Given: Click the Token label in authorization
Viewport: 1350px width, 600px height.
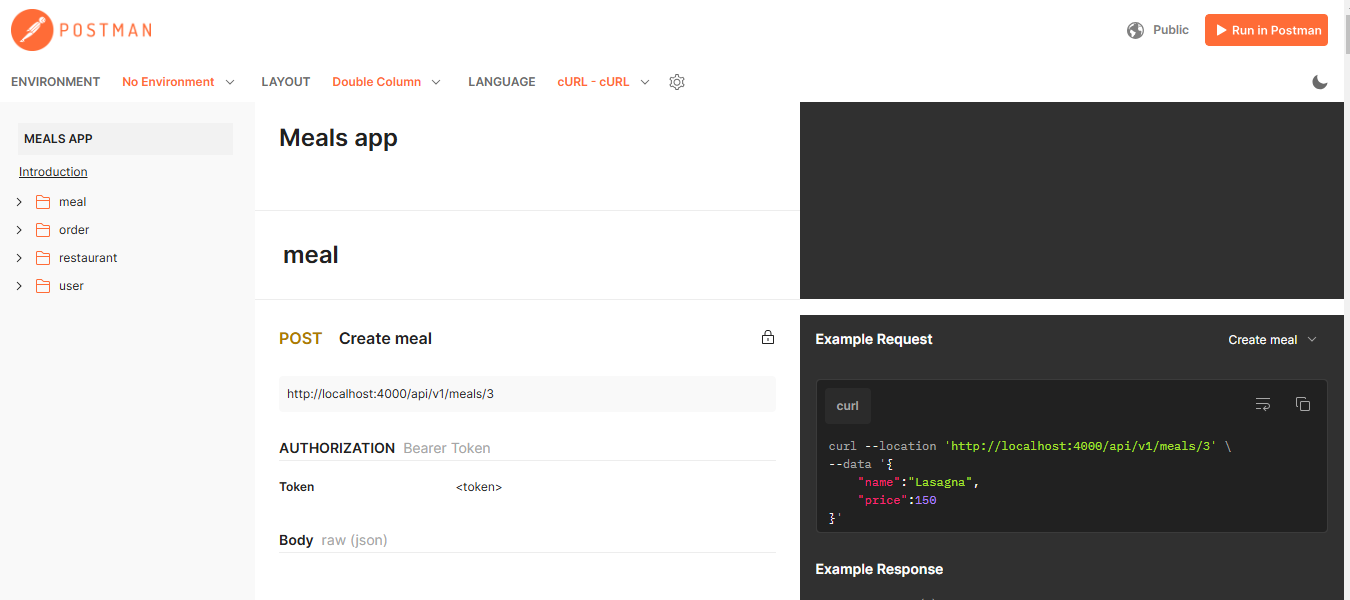Looking at the screenshot, I should (297, 487).
